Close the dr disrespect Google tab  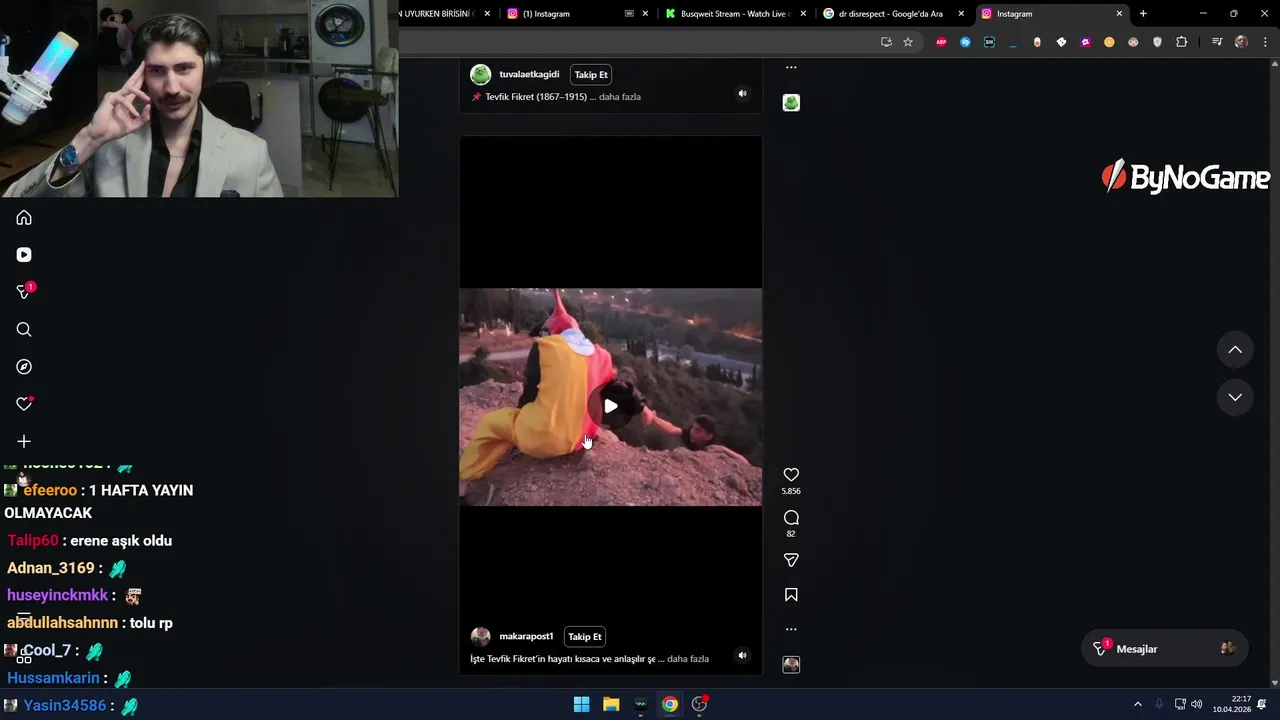pos(962,14)
